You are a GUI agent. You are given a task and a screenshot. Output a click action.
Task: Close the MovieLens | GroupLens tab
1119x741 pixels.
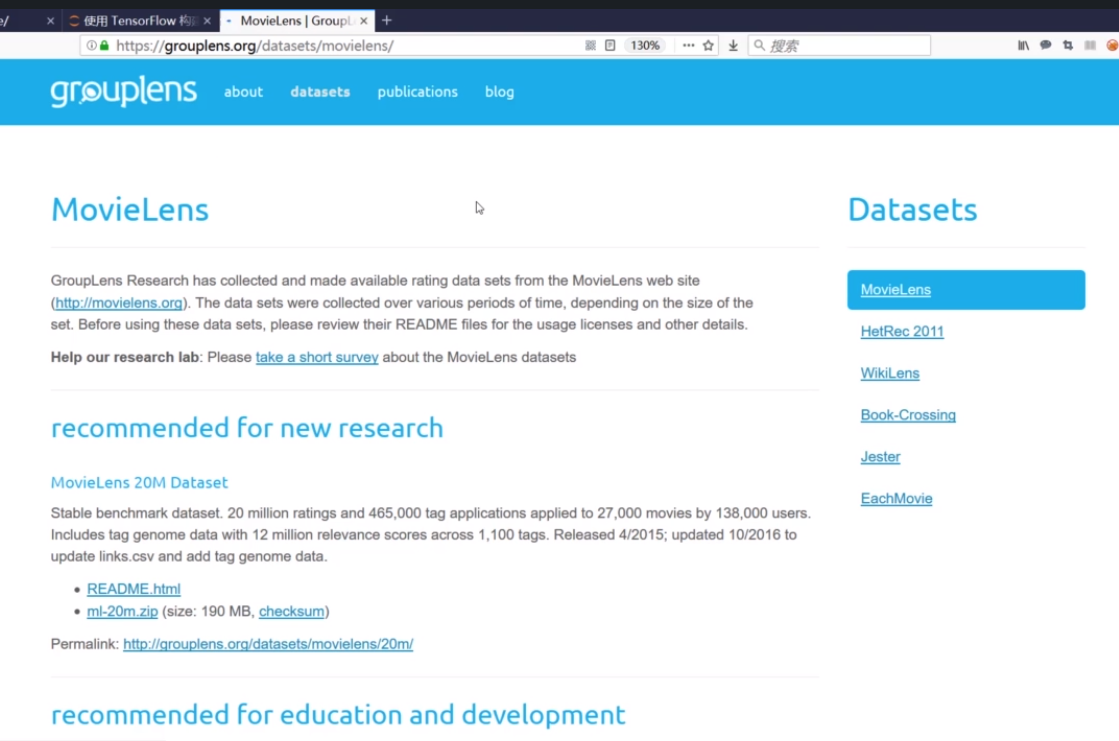pos(364,21)
